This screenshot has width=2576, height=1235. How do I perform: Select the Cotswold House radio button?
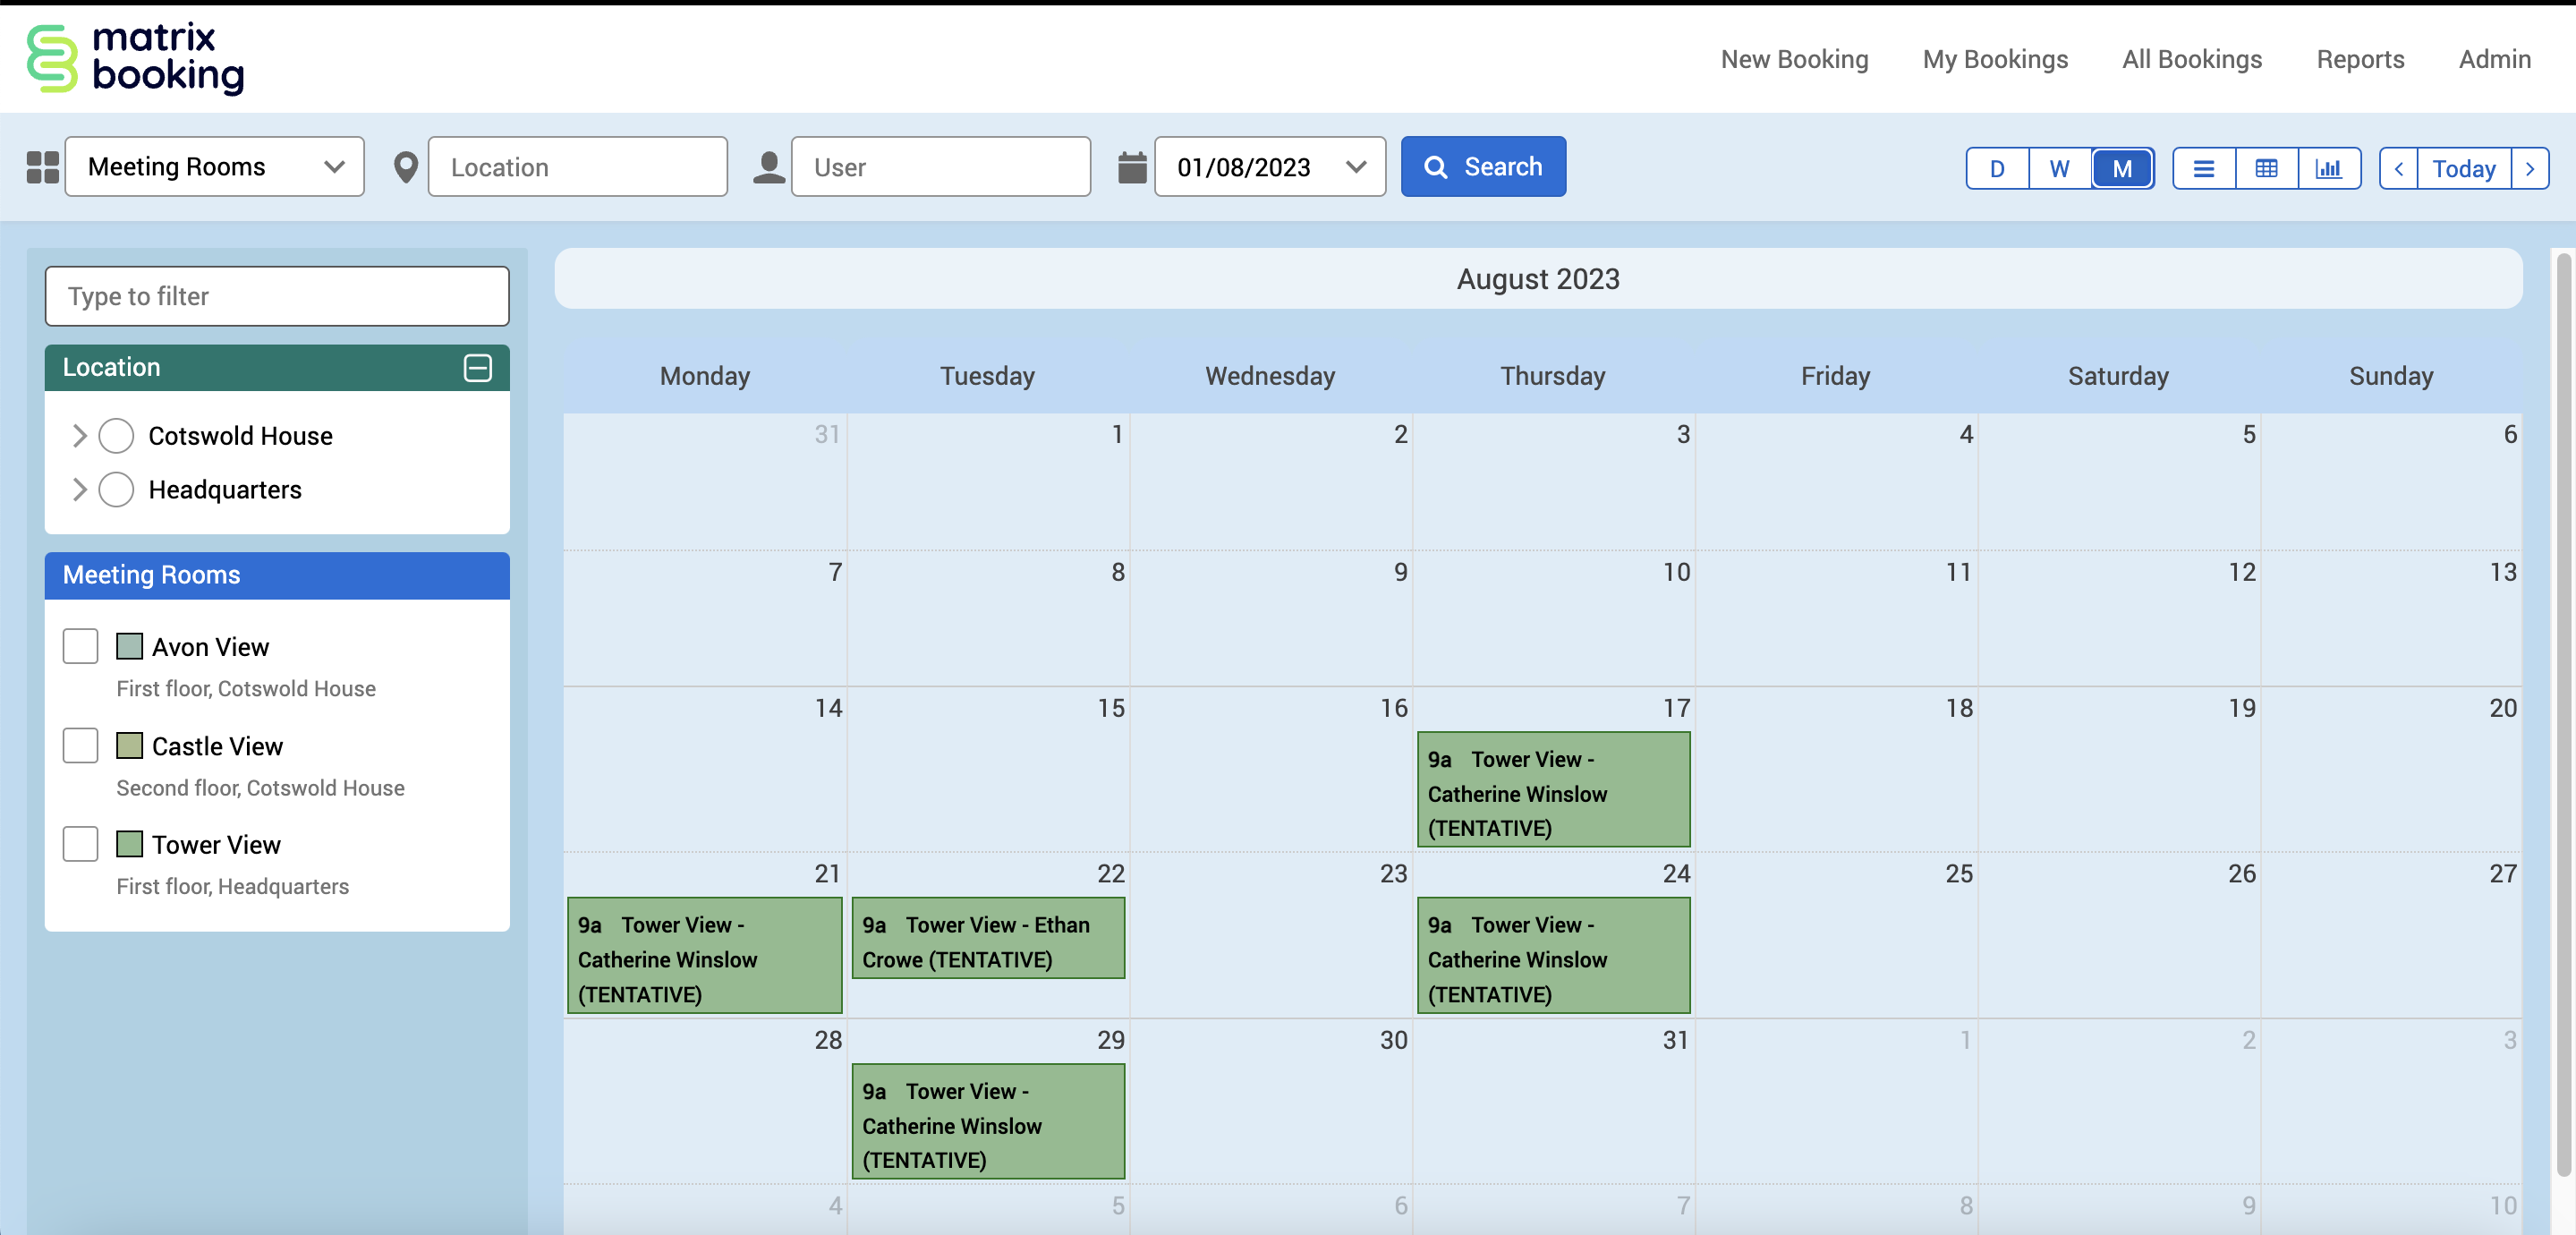[116, 436]
